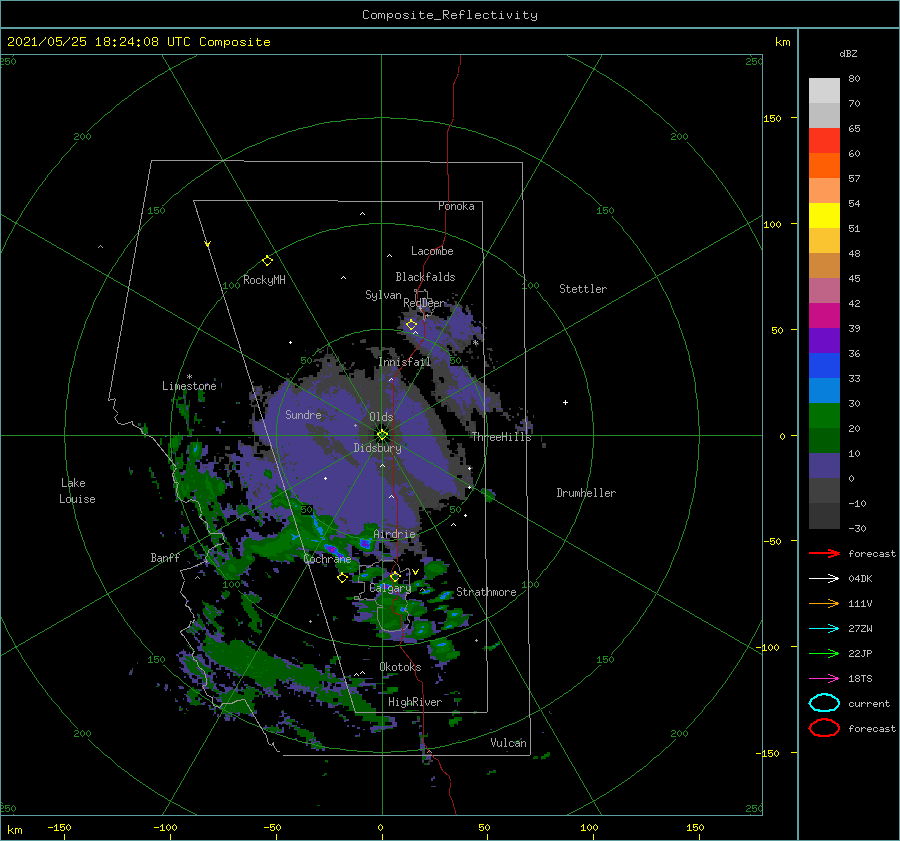This screenshot has width=900, height=841.
Task: Click the 80 value on the dBZ scale
Action: pos(854,79)
